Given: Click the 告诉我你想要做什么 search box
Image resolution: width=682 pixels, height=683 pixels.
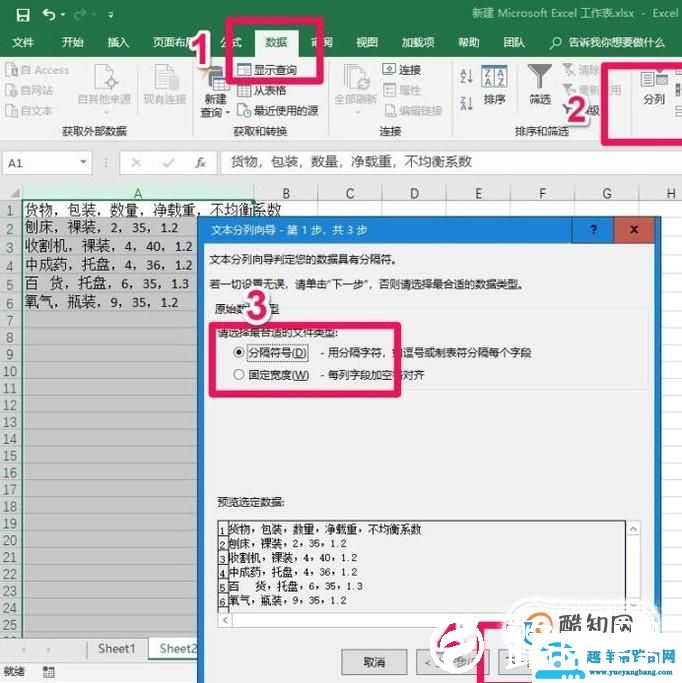Looking at the screenshot, I should click(608, 43).
